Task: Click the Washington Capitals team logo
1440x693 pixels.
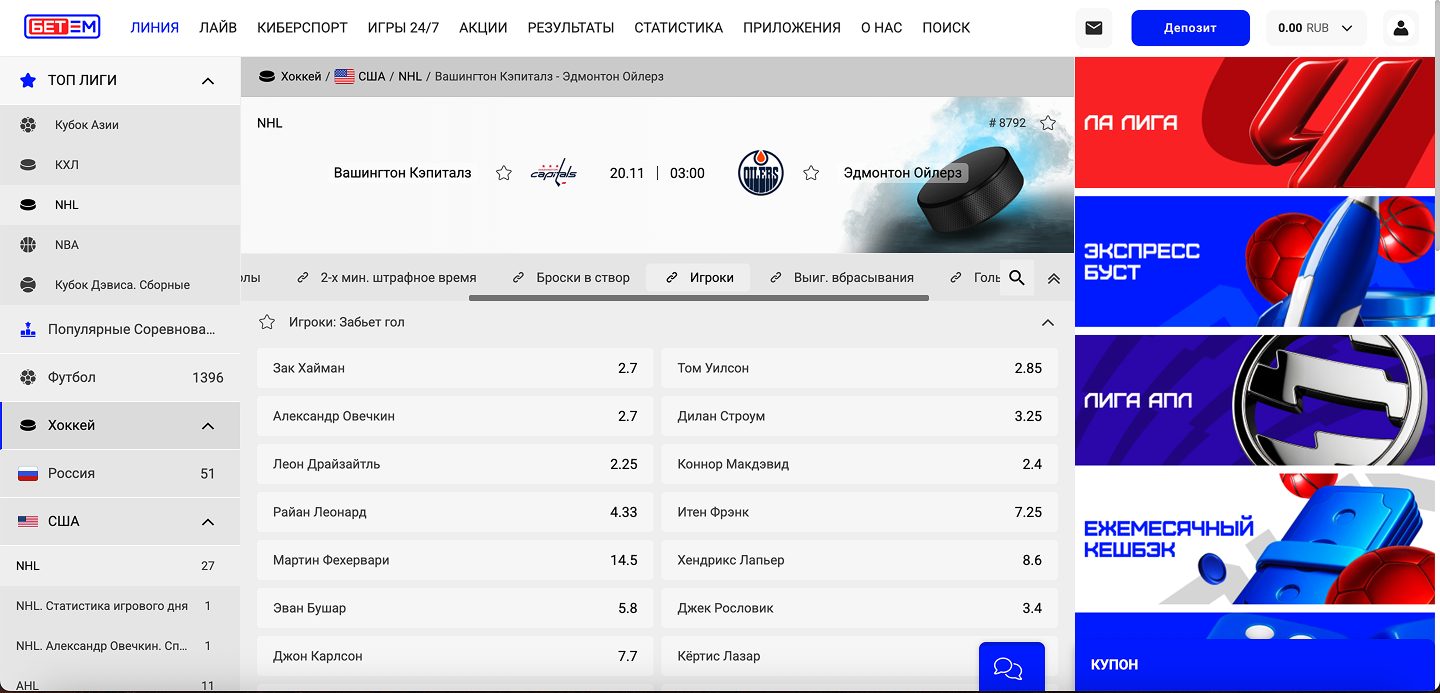Action: pyautogui.click(x=553, y=173)
